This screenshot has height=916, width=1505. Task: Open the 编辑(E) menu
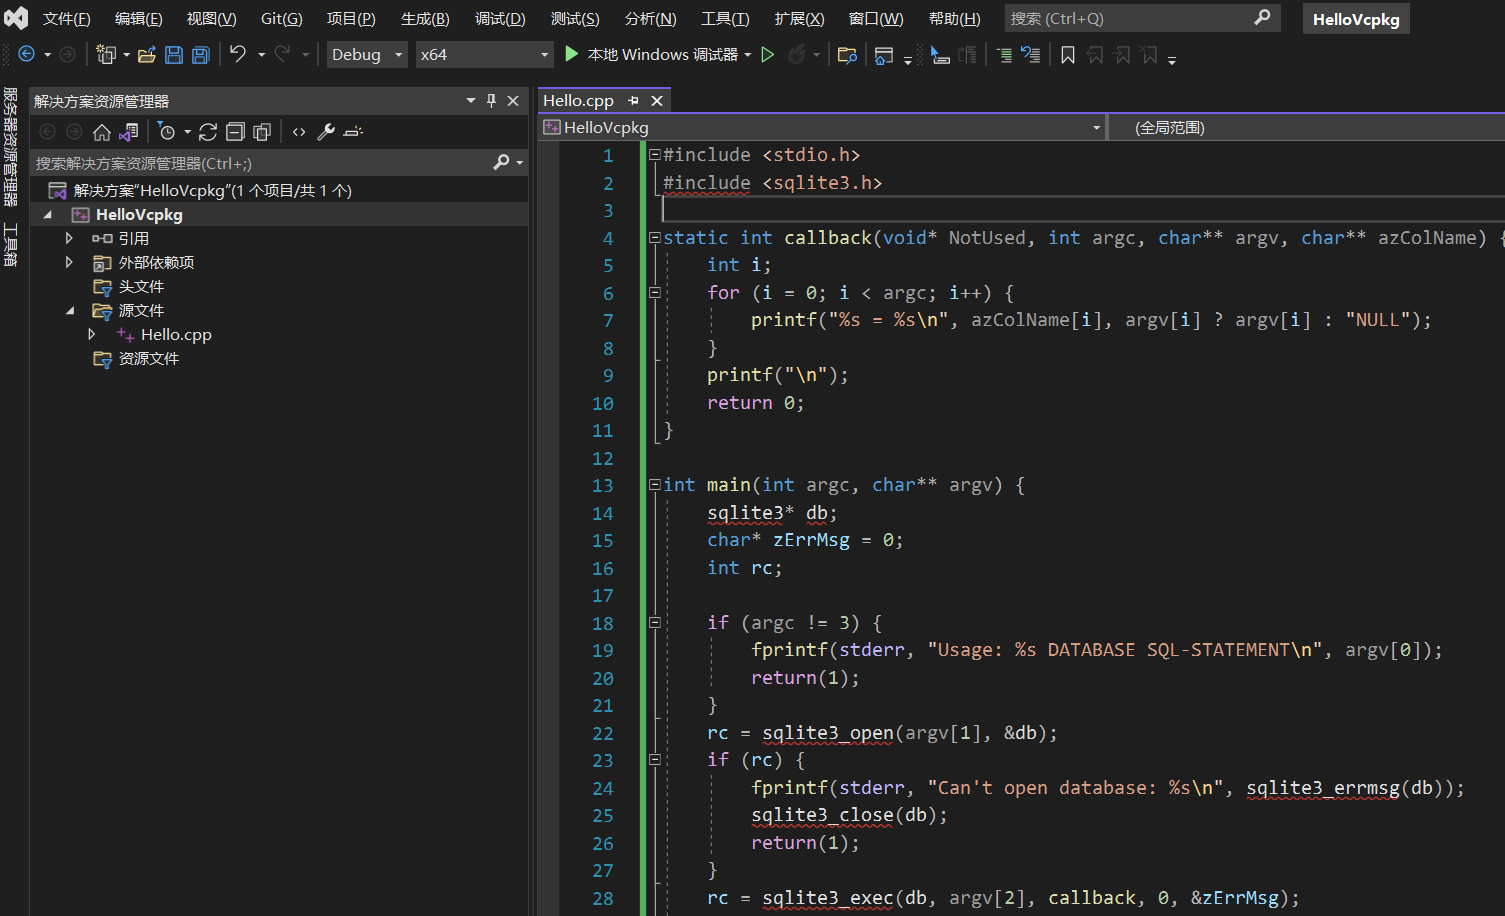click(x=139, y=19)
